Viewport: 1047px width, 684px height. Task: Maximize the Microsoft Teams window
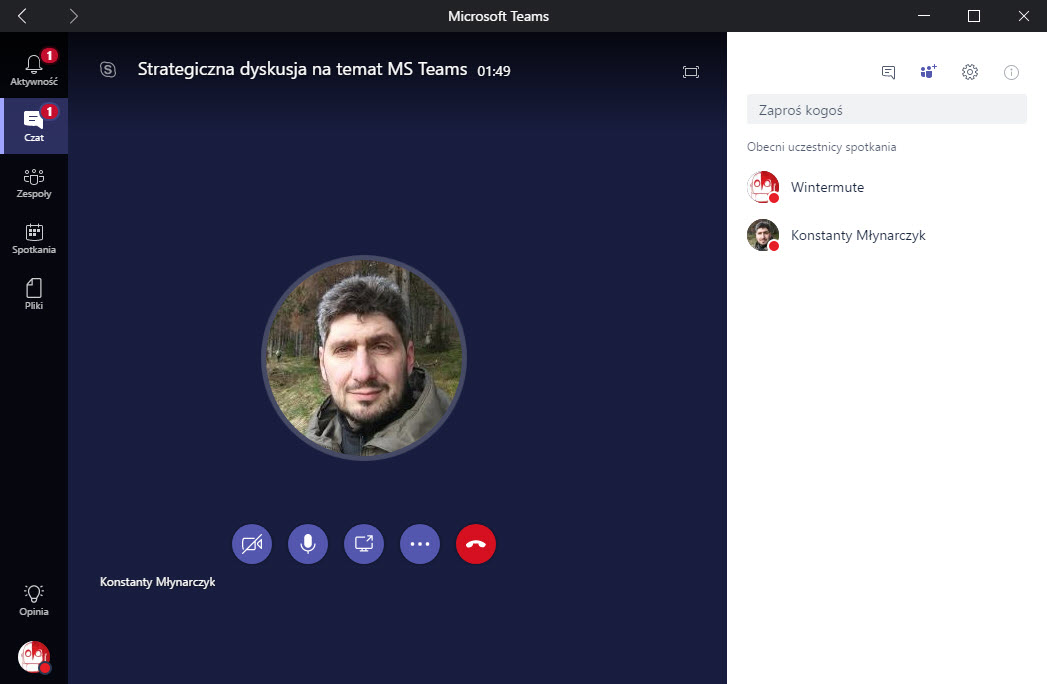click(x=974, y=16)
